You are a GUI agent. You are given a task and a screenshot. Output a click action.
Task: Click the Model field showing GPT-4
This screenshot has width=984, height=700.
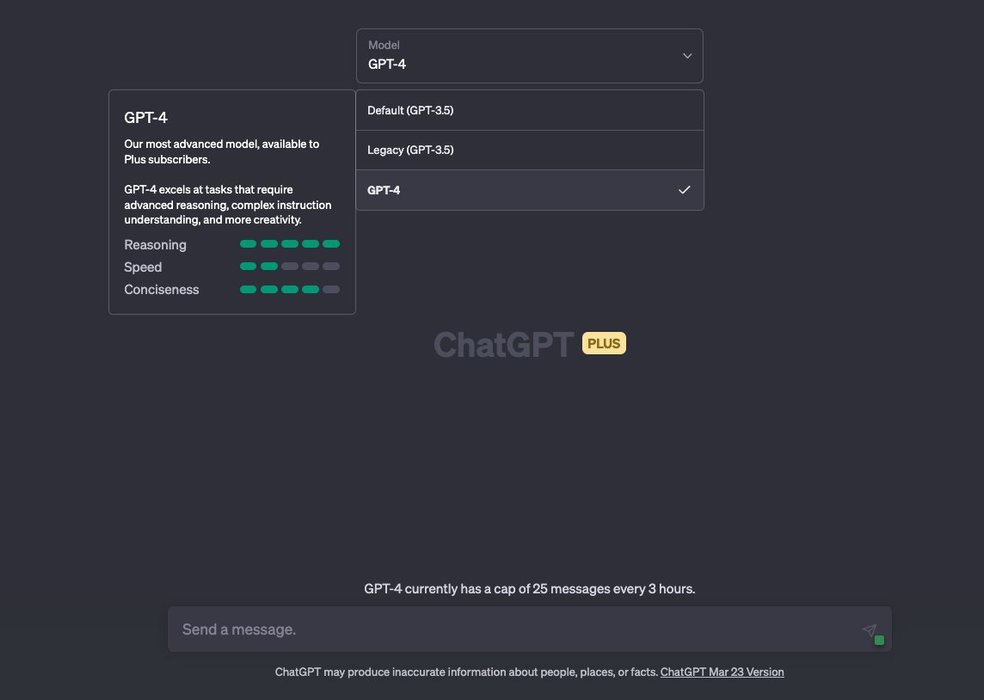coord(520,56)
